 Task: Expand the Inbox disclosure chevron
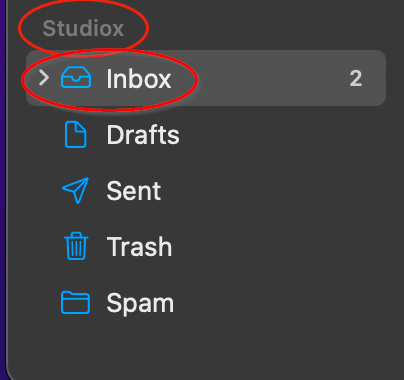(44, 78)
